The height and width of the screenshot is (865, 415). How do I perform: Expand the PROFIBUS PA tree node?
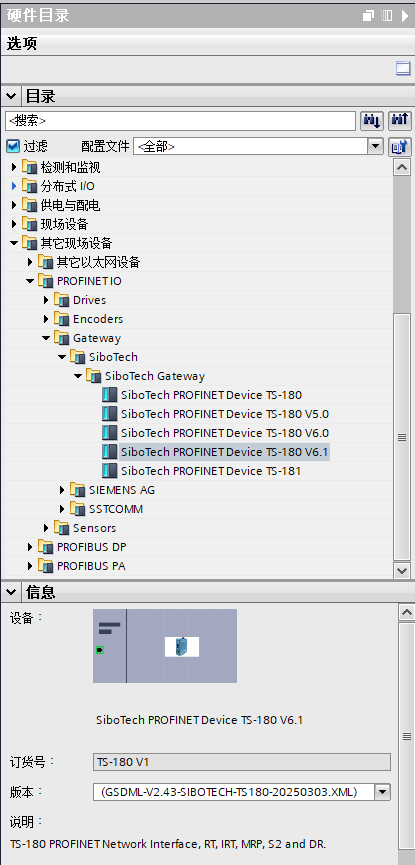coord(30,566)
